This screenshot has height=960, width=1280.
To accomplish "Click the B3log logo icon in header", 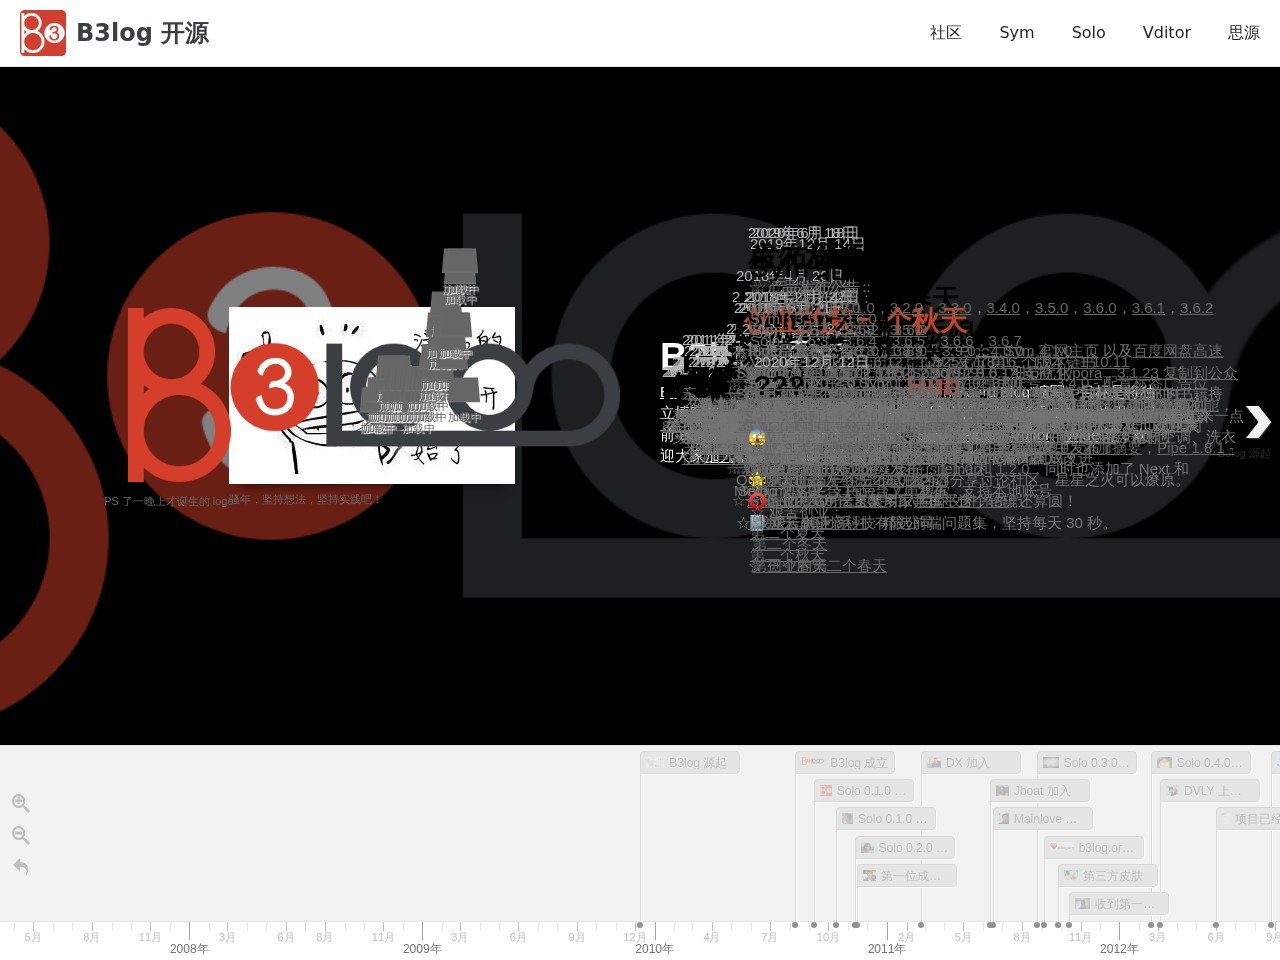I will 43,33.
